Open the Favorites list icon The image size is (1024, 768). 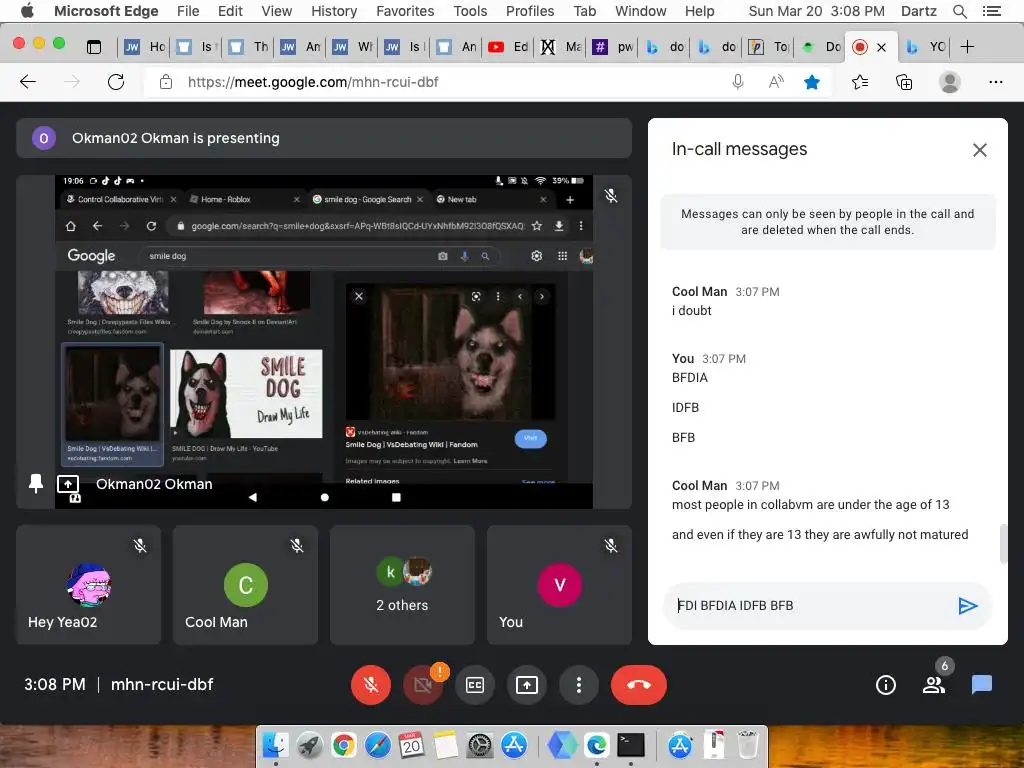(x=860, y=82)
